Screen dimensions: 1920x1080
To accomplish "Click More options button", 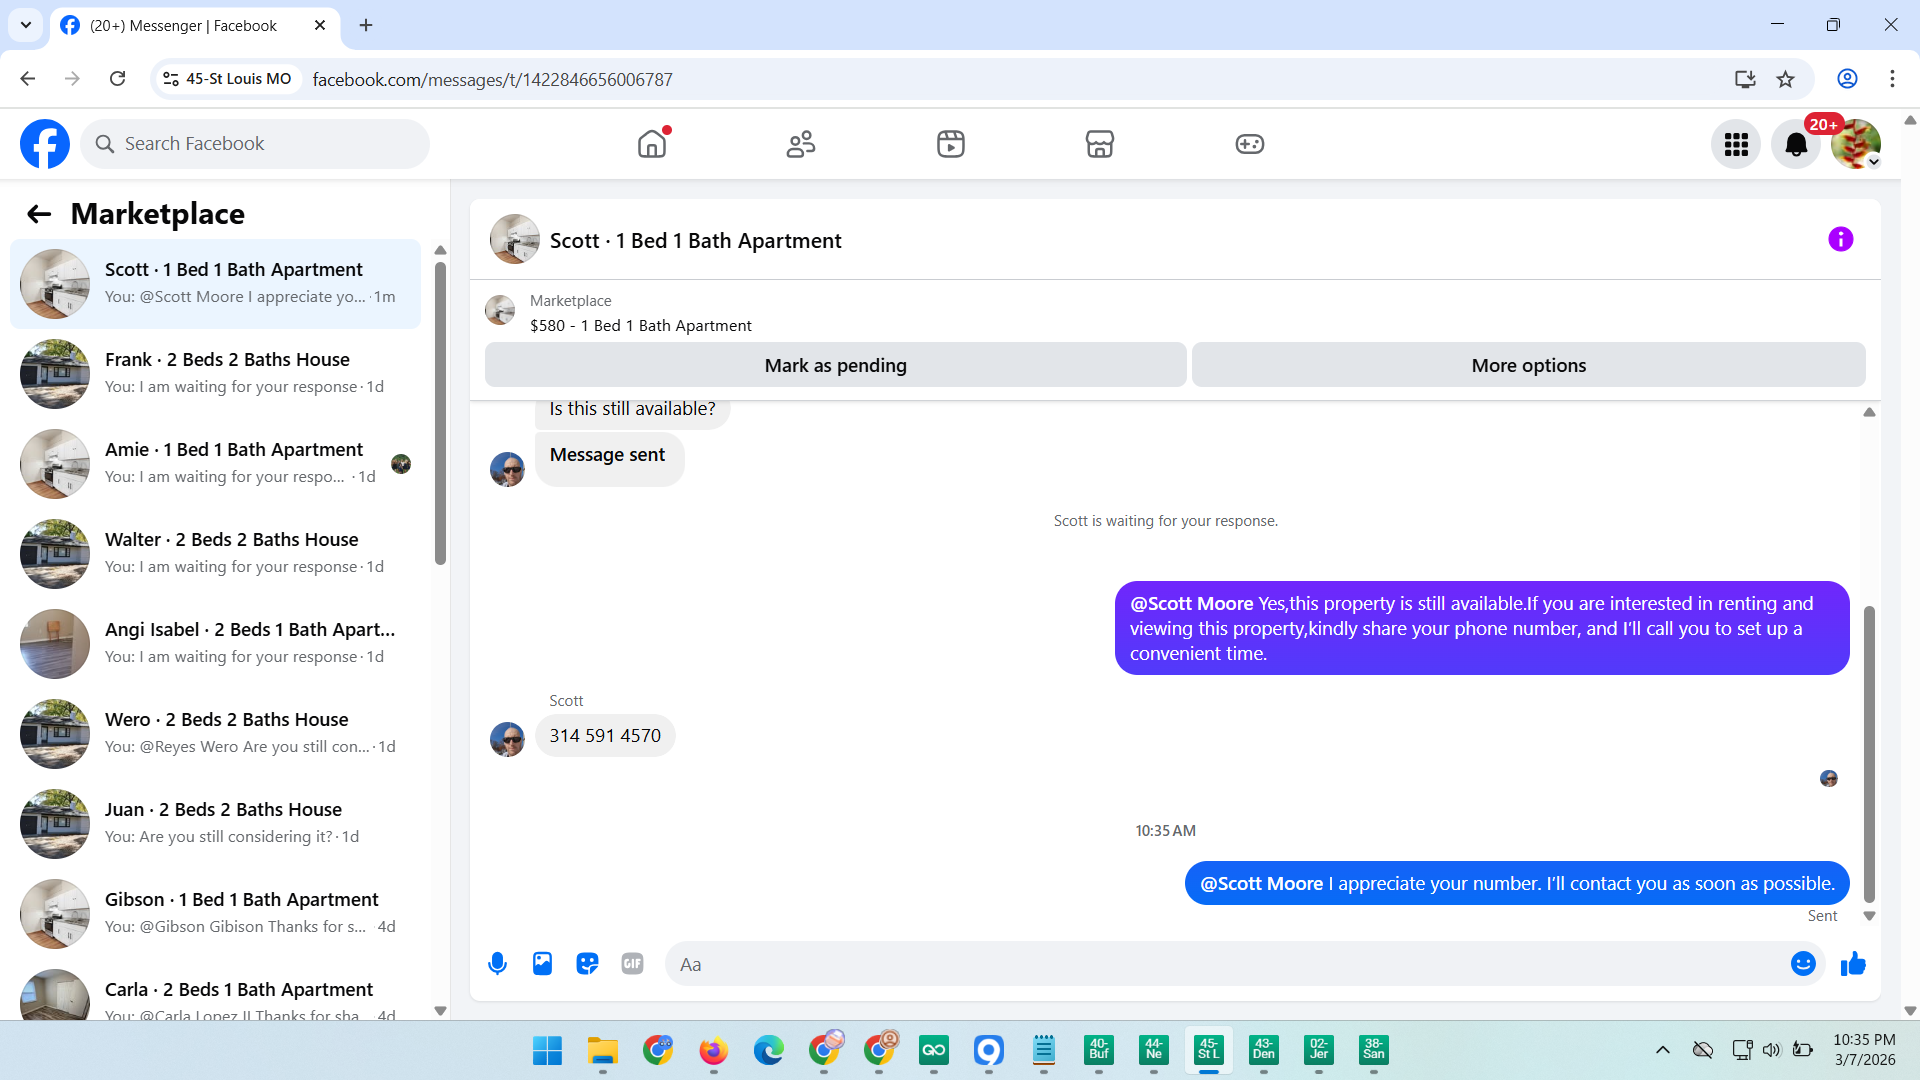I will click(1529, 366).
